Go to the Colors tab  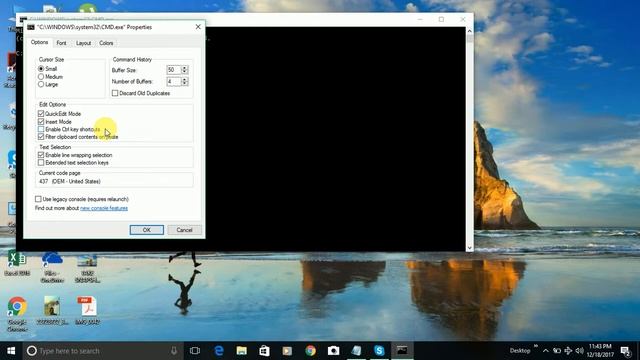(x=106, y=43)
